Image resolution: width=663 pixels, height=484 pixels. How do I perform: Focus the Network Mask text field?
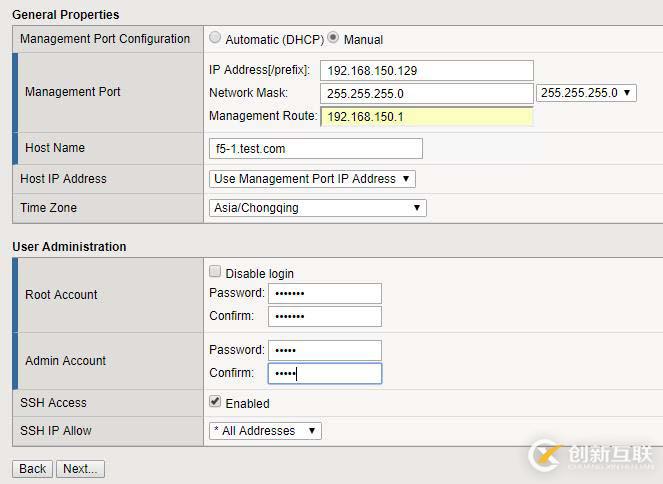[x=427, y=93]
